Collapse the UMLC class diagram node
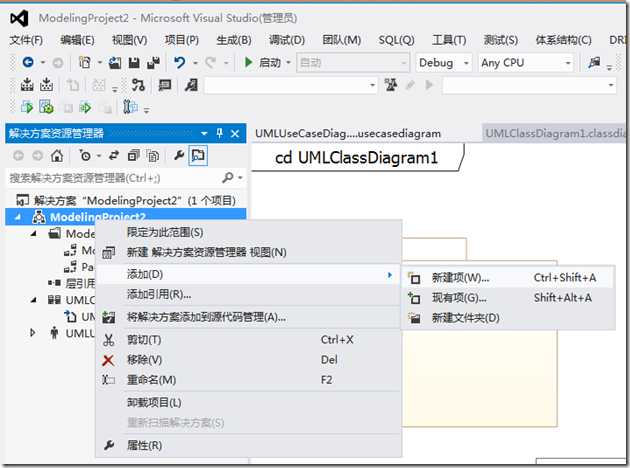Screen dimensions: 630x468 pyautogui.click(x=34, y=300)
